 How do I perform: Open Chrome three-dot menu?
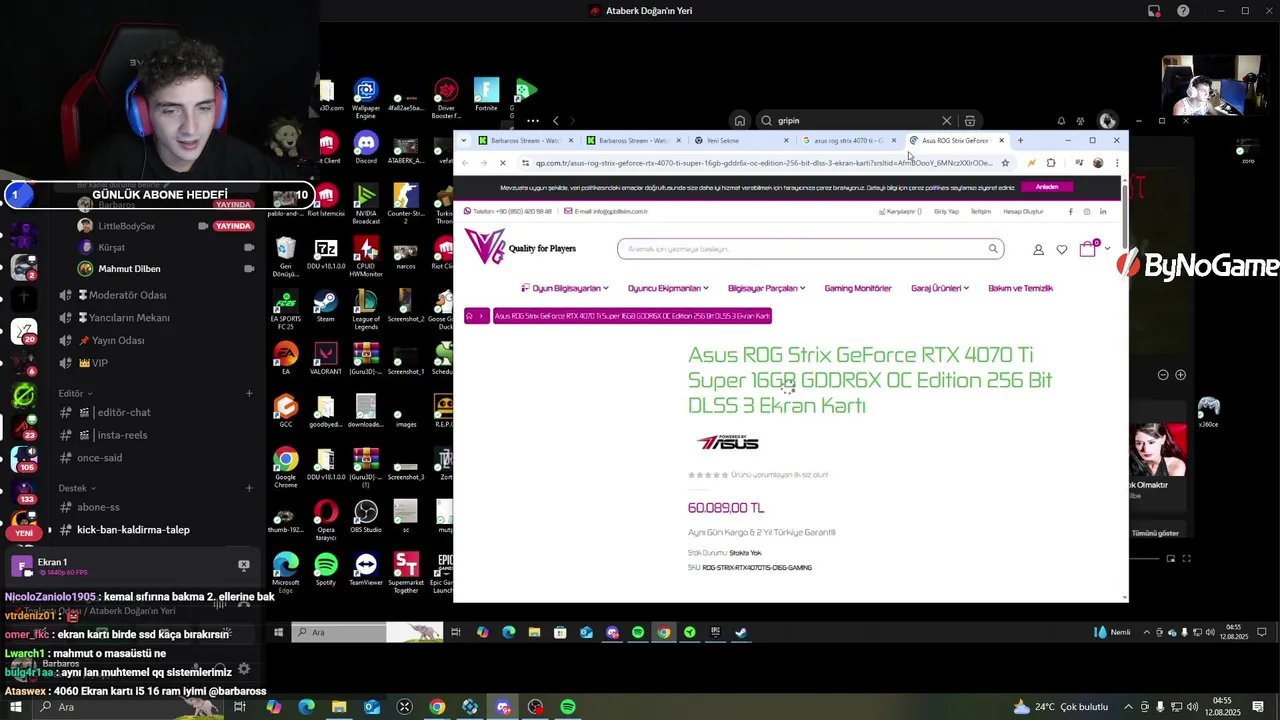(1117, 163)
